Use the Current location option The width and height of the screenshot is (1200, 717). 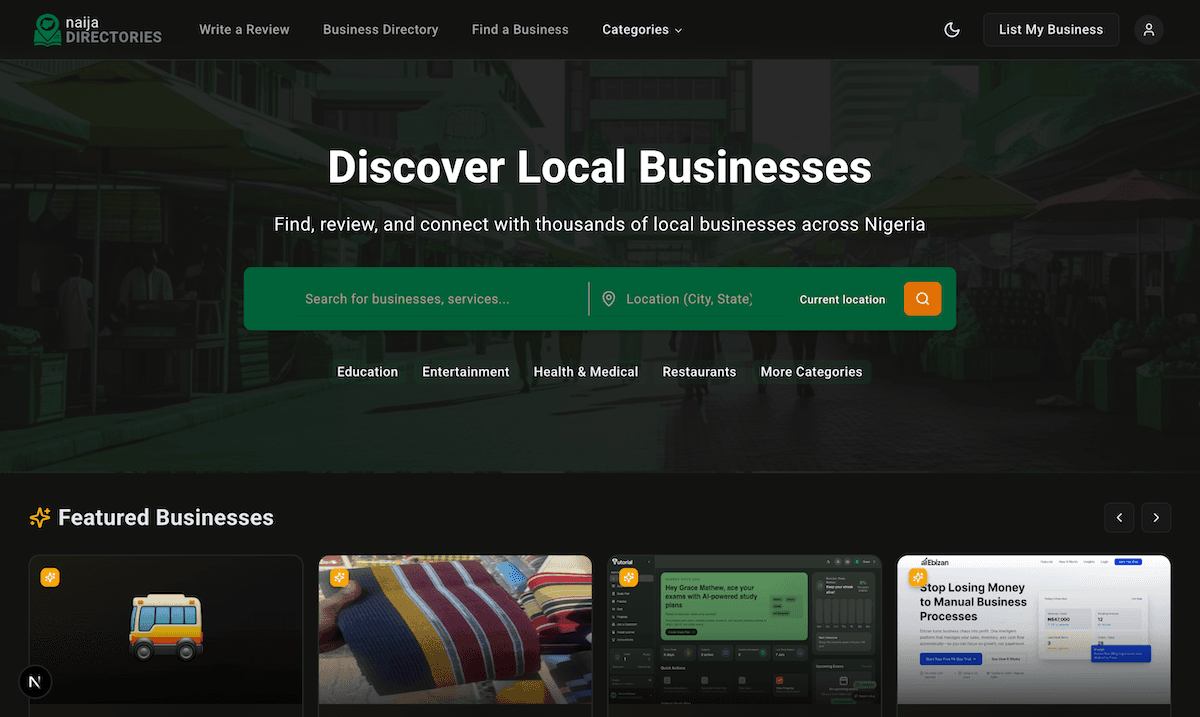pos(842,298)
